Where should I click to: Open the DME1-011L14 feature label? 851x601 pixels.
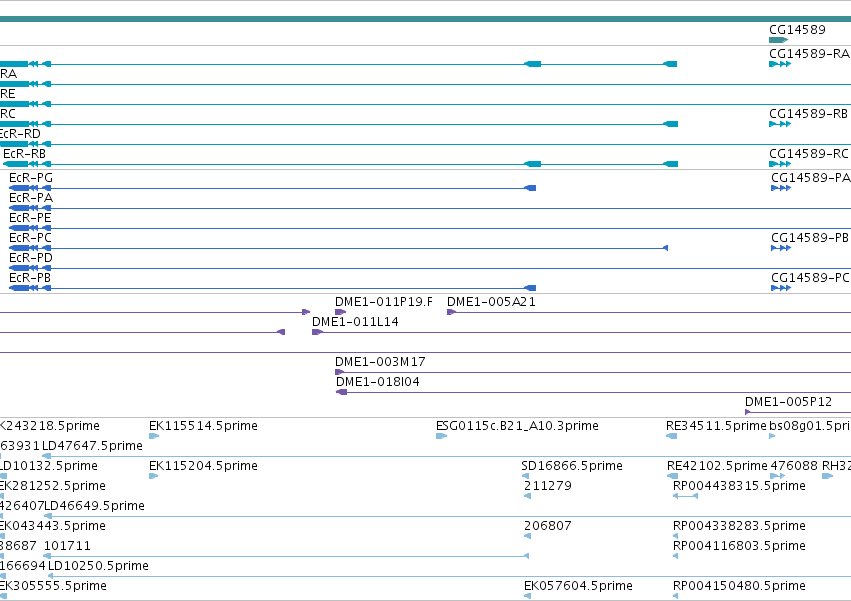(x=355, y=322)
